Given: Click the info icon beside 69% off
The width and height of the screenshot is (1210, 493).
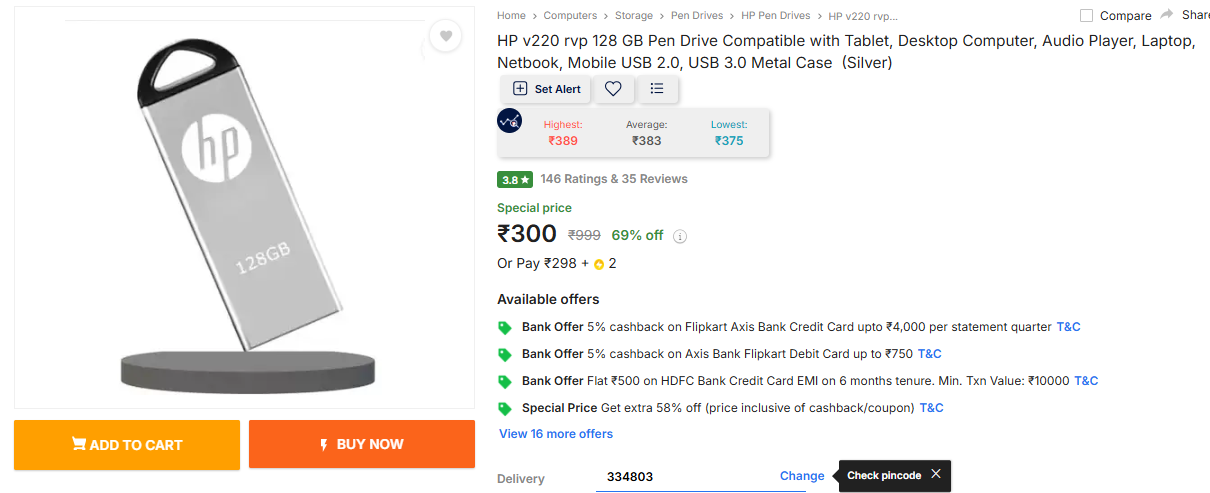Looking at the screenshot, I should pos(680,237).
